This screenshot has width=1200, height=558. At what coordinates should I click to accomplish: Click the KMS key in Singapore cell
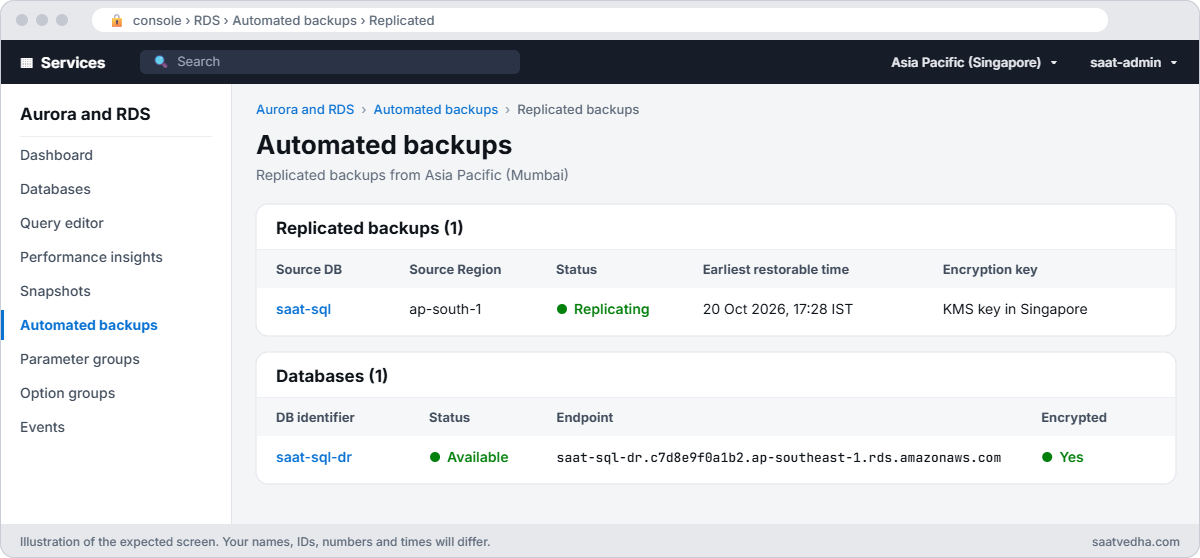click(x=1015, y=309)
